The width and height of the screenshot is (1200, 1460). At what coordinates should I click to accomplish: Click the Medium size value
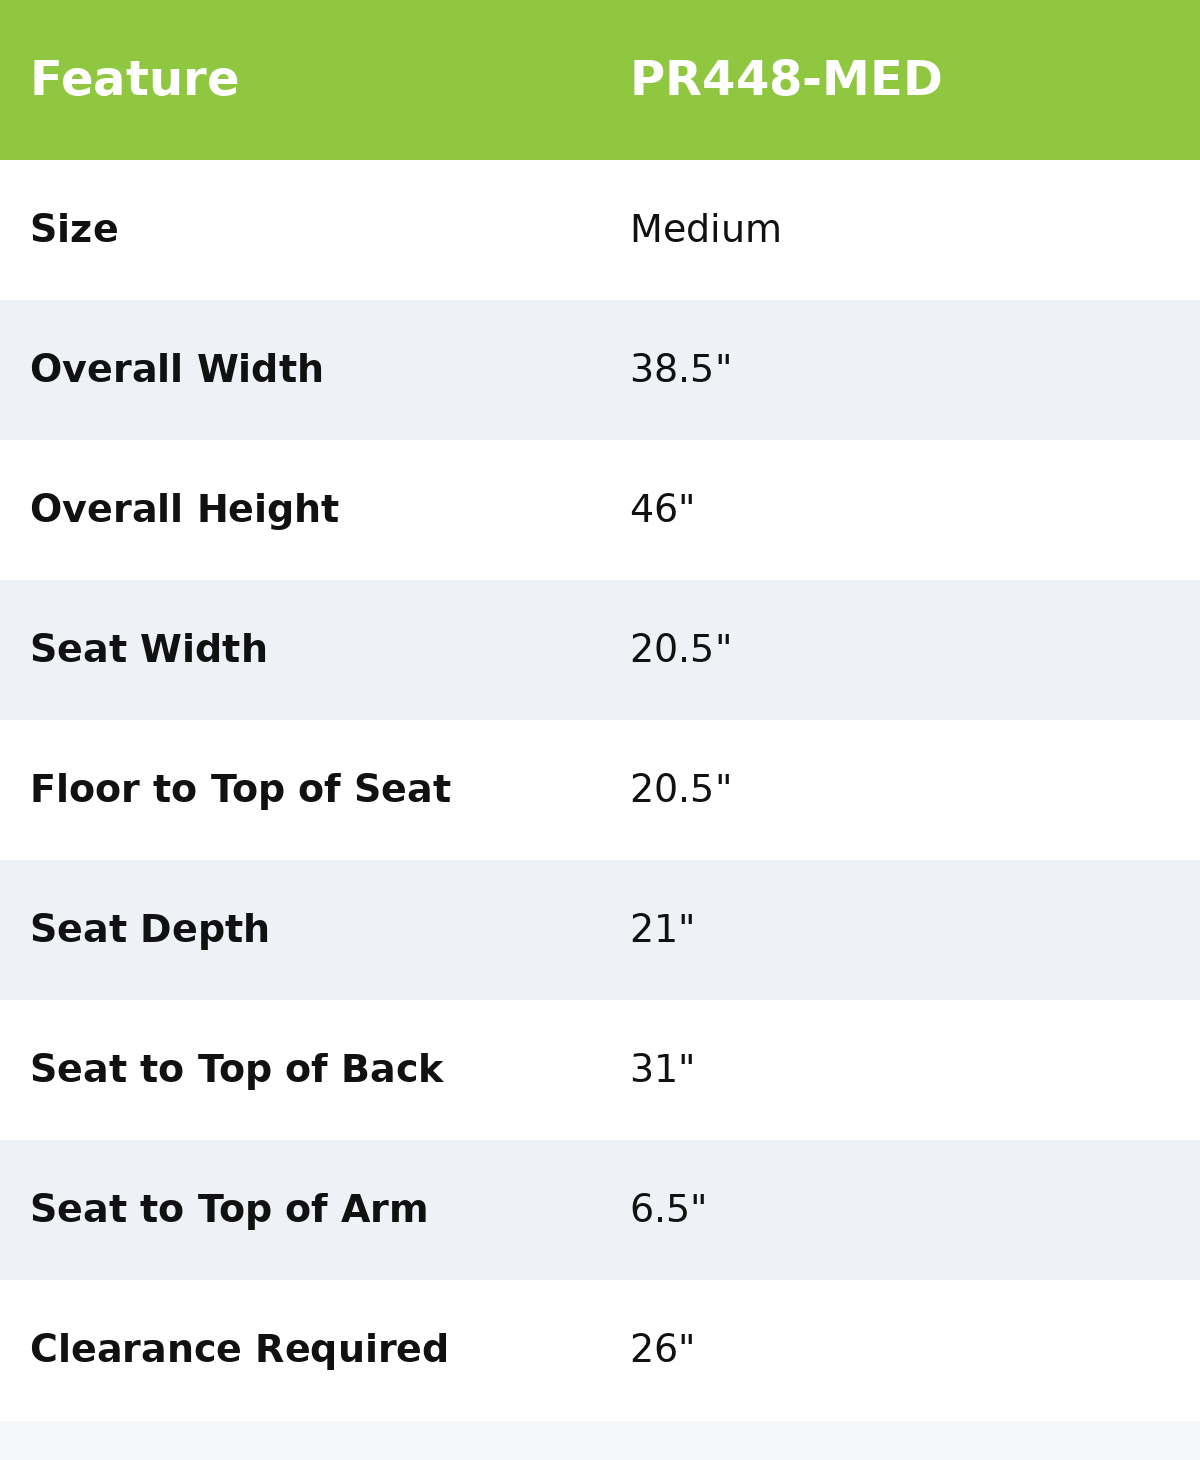coord(705,230)
